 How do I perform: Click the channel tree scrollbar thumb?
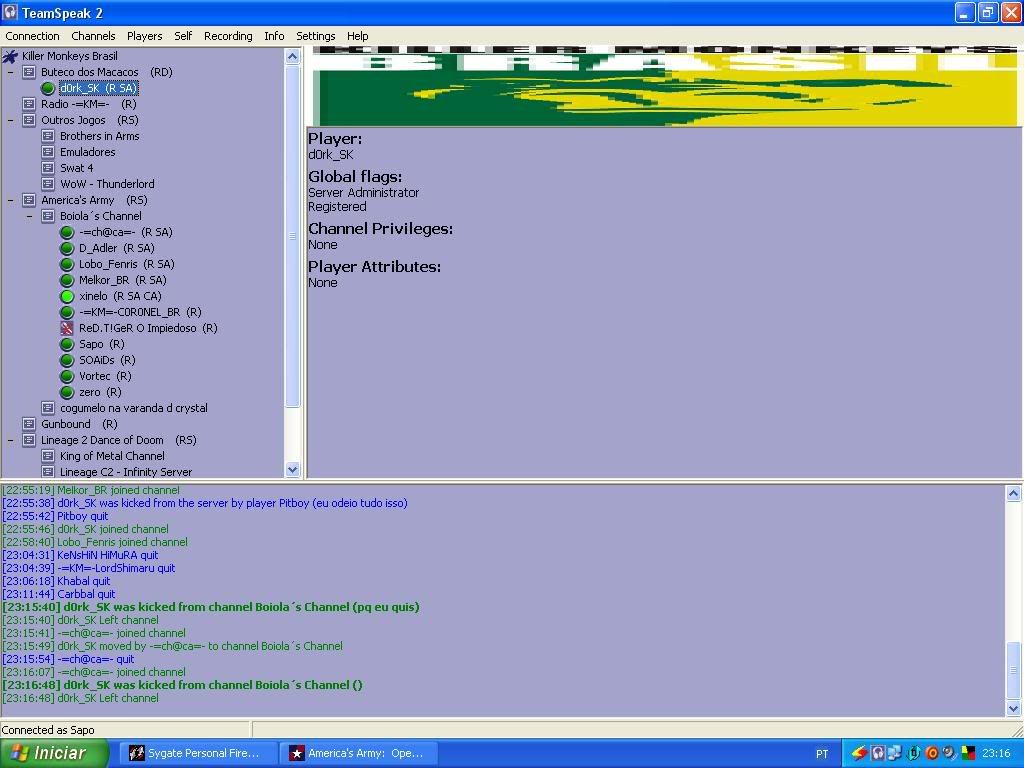(293, 236)
